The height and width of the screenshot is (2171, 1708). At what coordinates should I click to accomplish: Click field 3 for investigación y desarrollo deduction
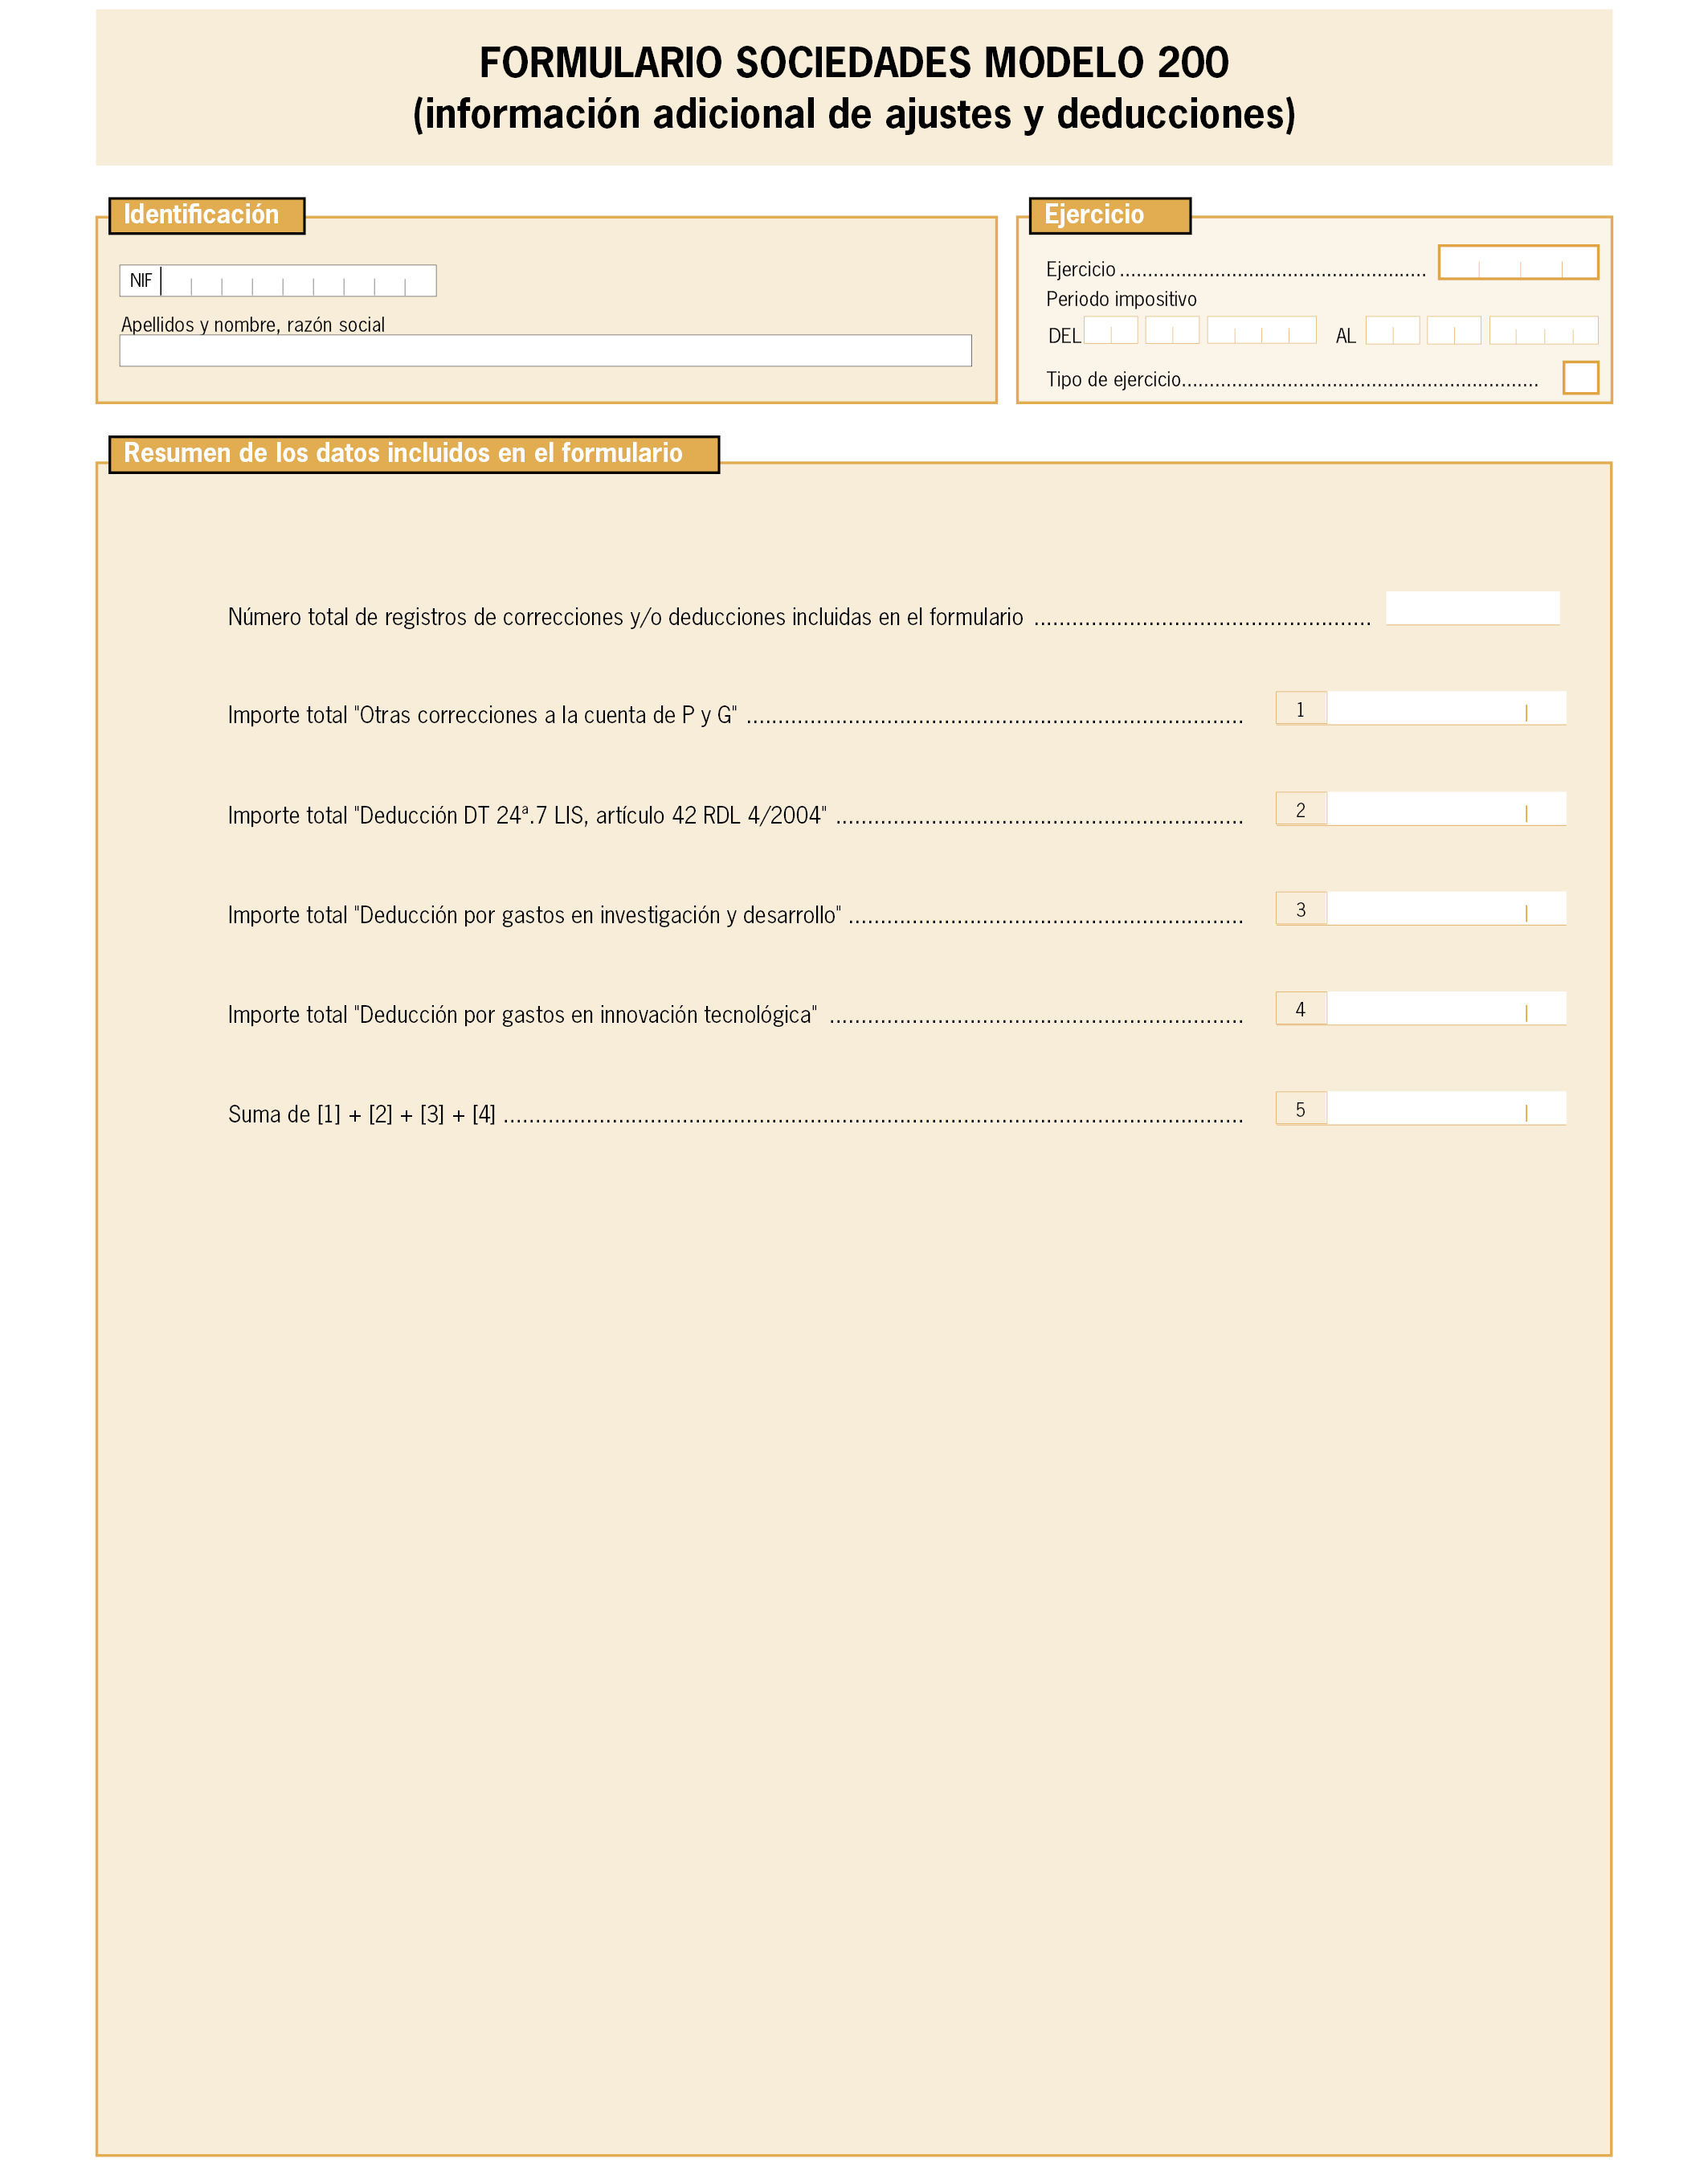tap(1446, 908)
